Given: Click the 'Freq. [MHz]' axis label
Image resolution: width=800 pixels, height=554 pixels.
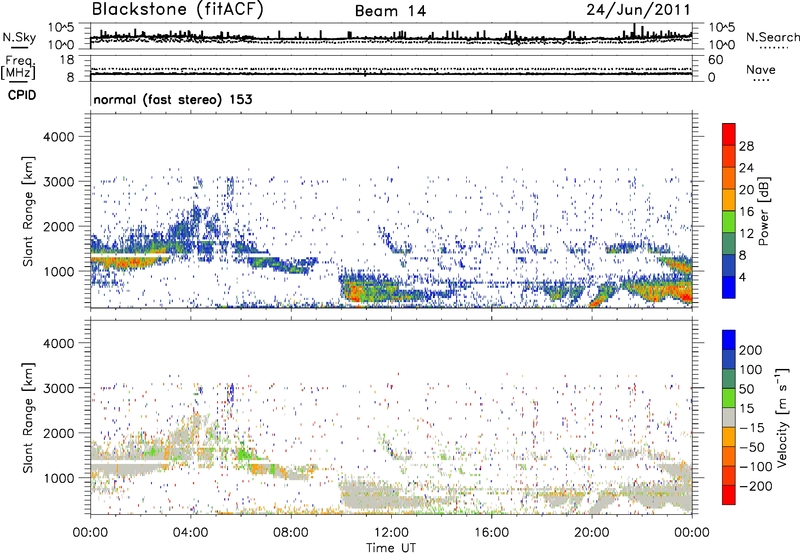Looking at the screenshot, I should (x=18, y=67).
